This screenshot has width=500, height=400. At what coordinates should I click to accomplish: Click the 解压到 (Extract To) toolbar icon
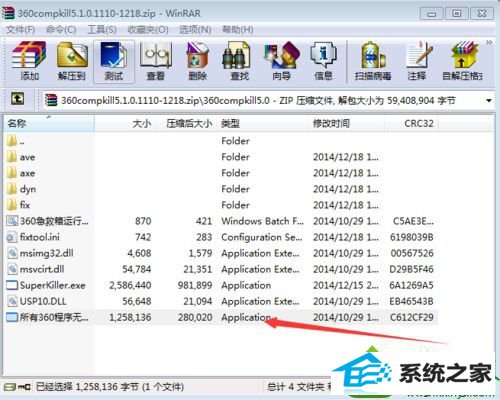[x=72, y=61]
